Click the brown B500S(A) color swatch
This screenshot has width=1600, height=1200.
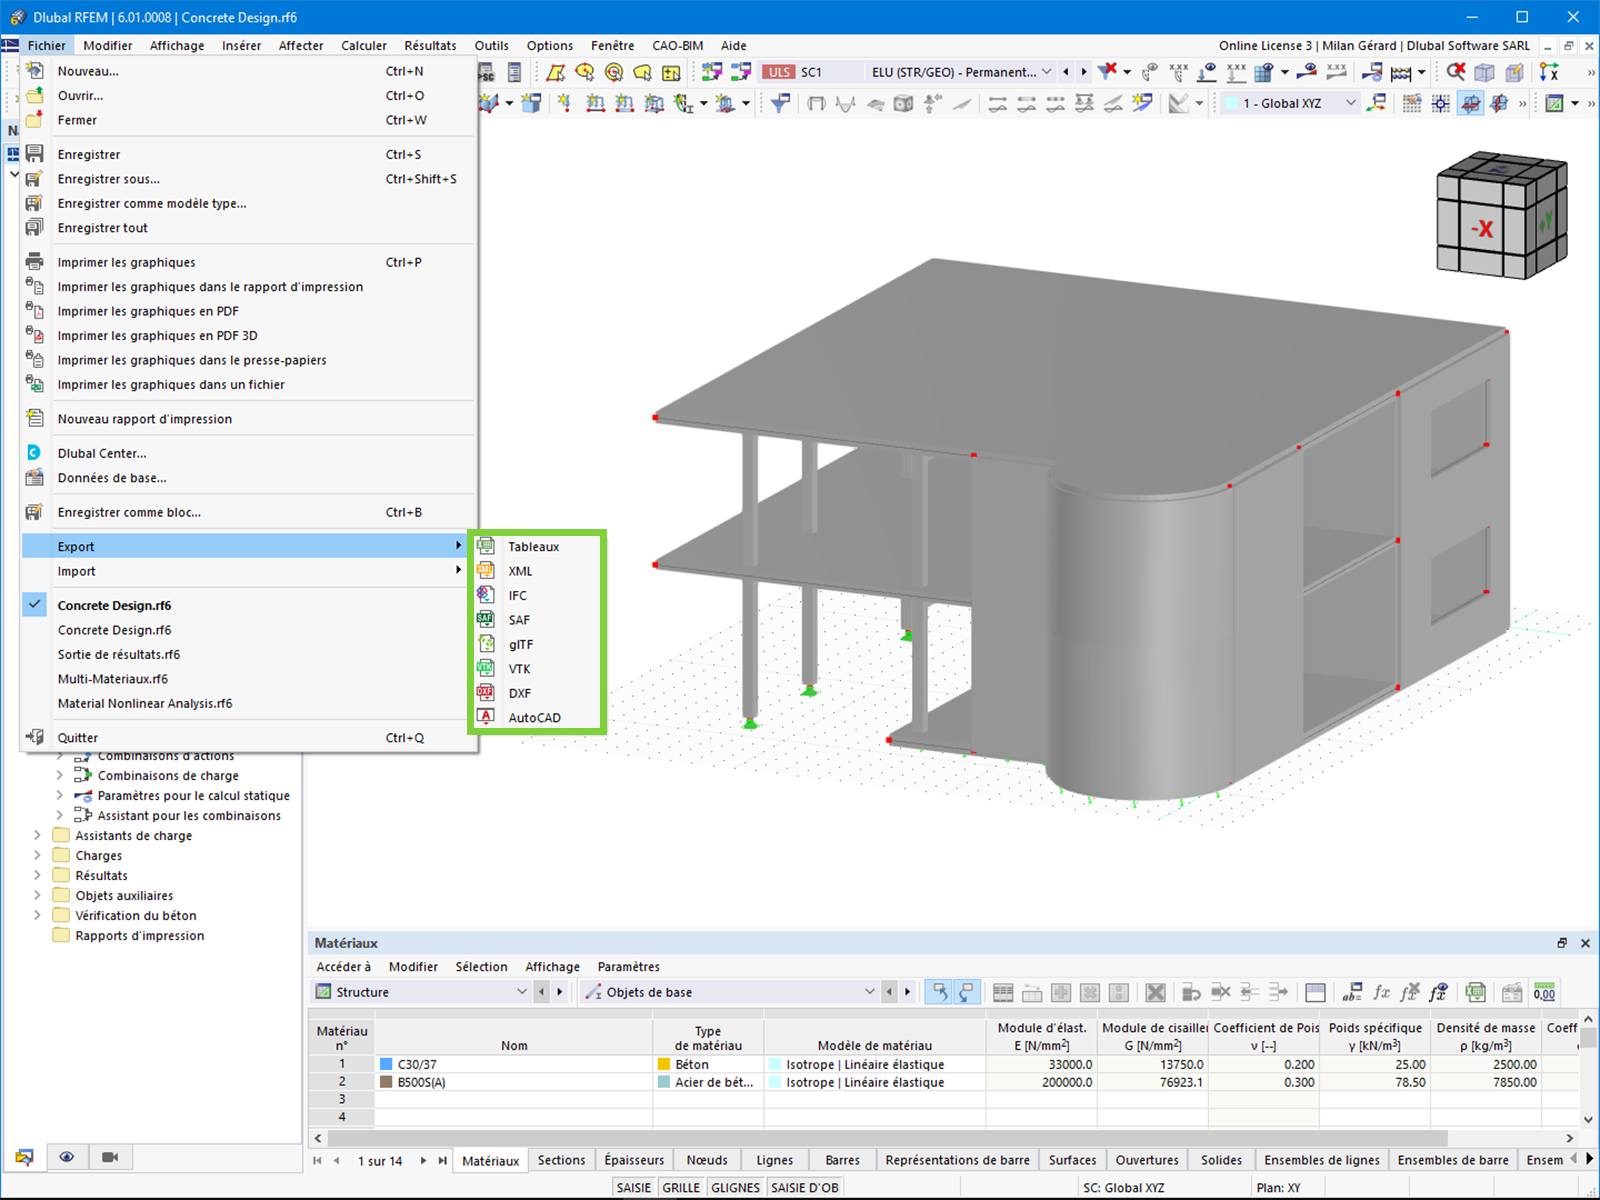click(x=386, y=1082)
